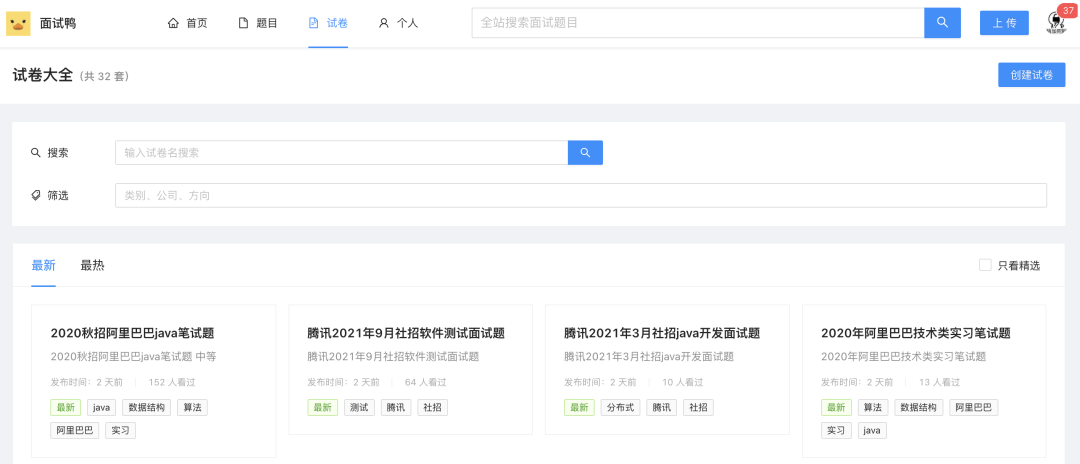Image resolution: width=1080 pixels, height=464 pixels.
Task: Click the 分布式 tag on Tencent March card
Action: (619, 407)
